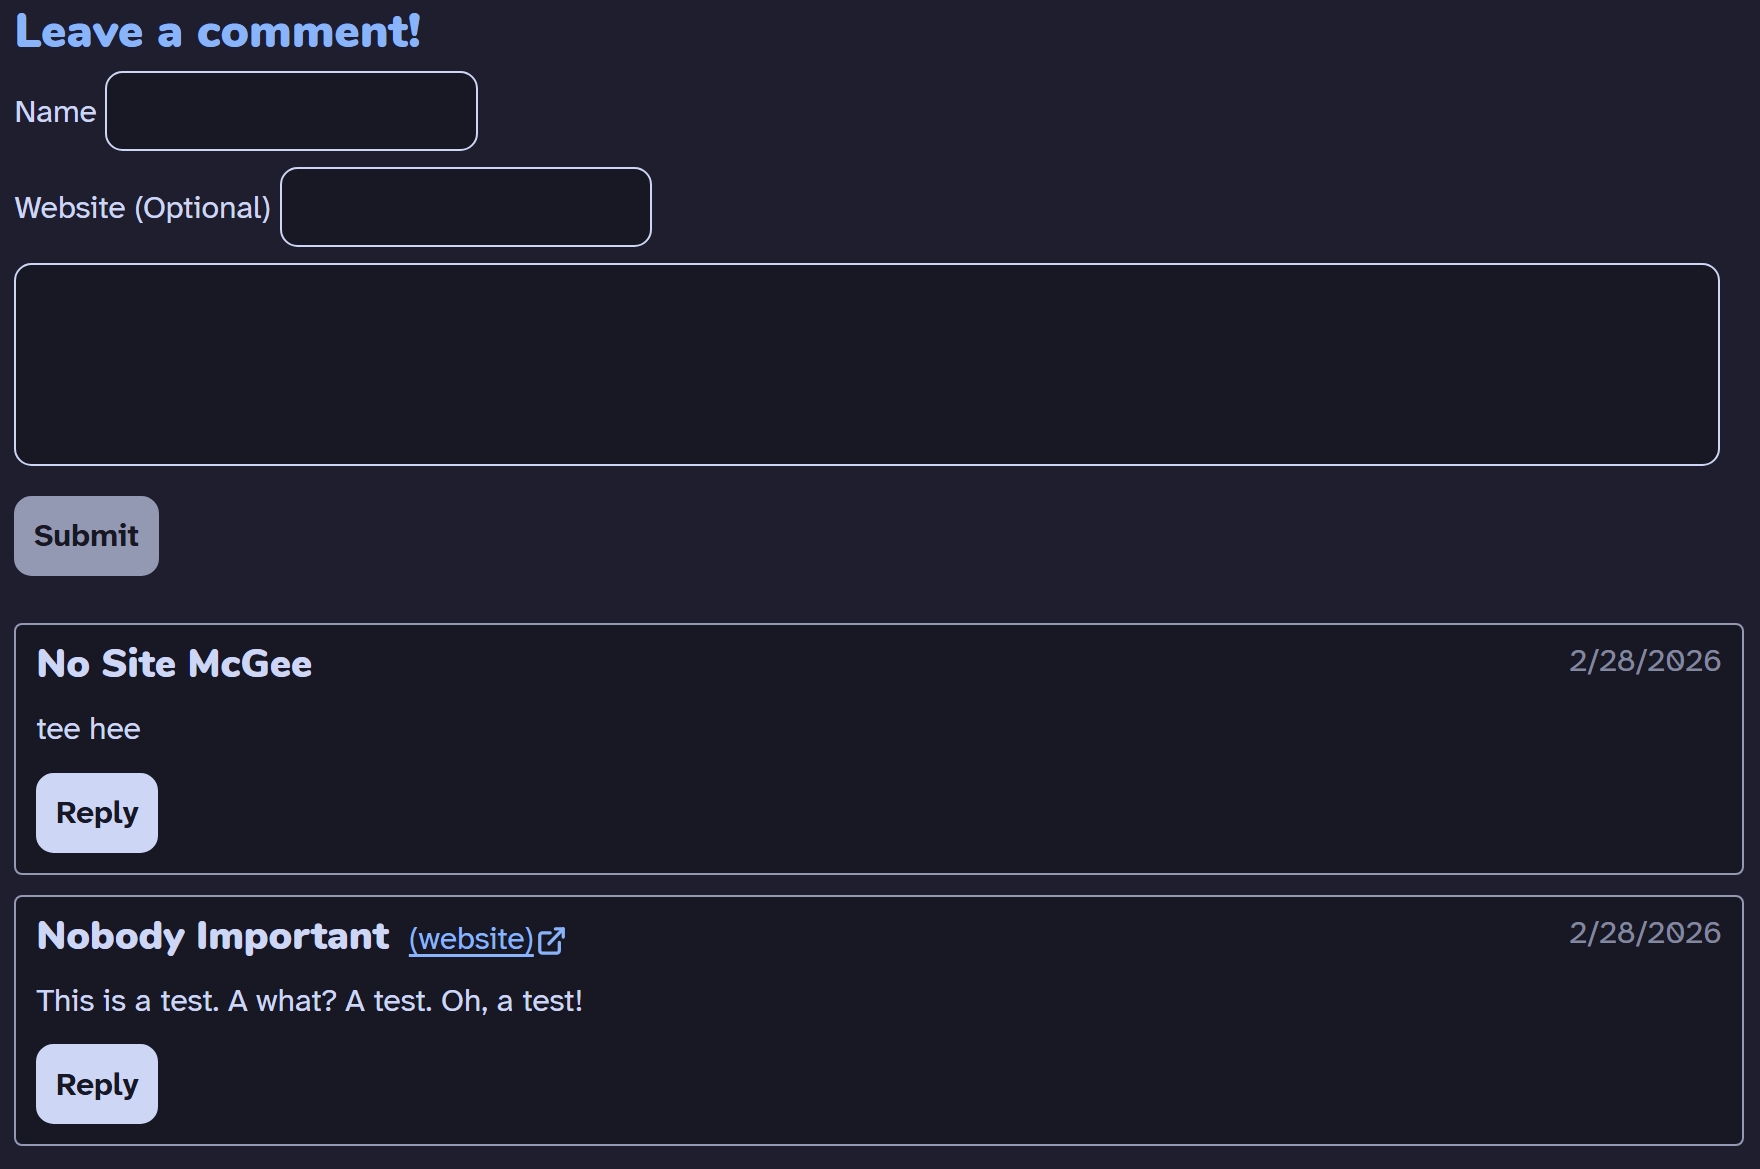Click the external link icon beside (website)
Viewport: 1760px width, 1169px height.
tap(551, 940)
